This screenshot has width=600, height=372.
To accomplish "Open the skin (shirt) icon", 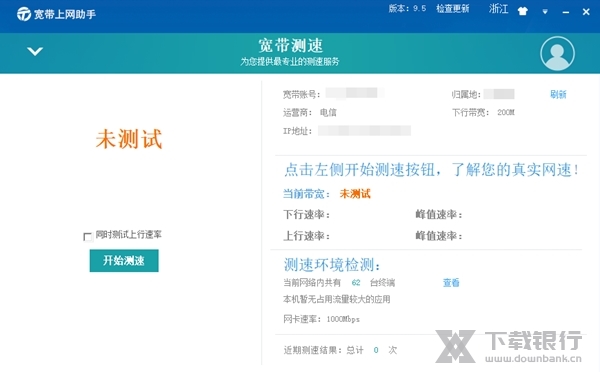I will coord(523,11).
